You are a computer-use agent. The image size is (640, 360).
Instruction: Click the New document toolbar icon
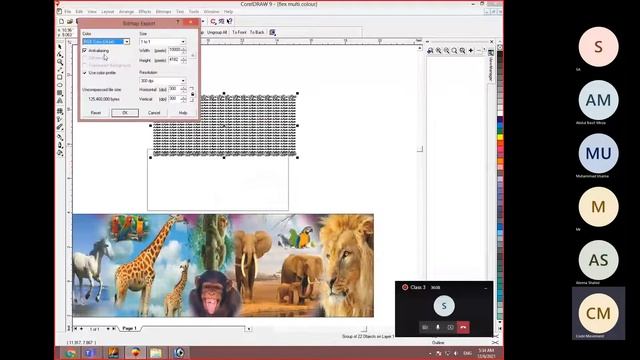[x=62, y=21]
